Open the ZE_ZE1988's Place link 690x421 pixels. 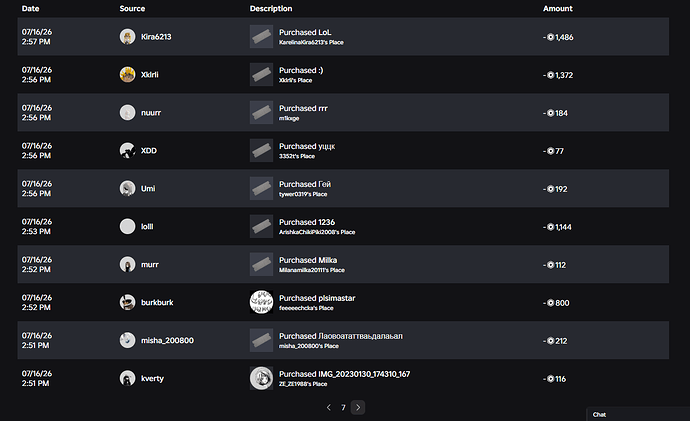[x=303, y=384]
